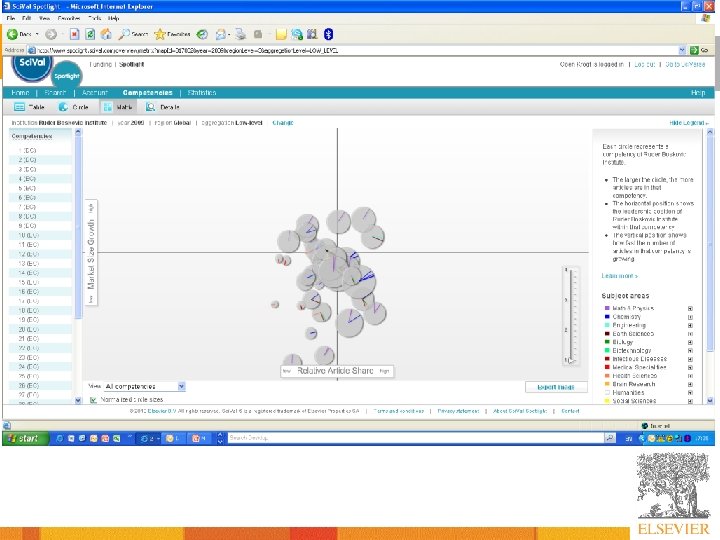Open the Account navigation tab

pyautogui.click(x=95, y=93)
